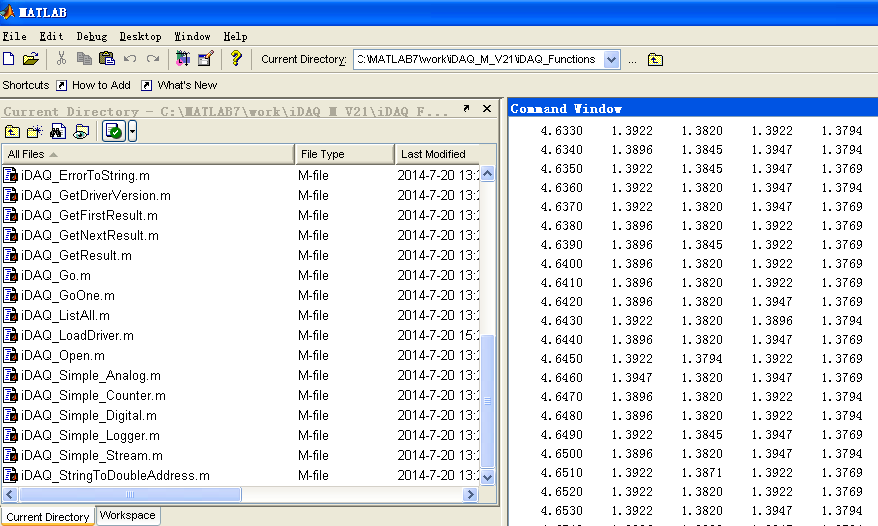
Task: Click the How to Add shortcut
Action: coord(94,85)
